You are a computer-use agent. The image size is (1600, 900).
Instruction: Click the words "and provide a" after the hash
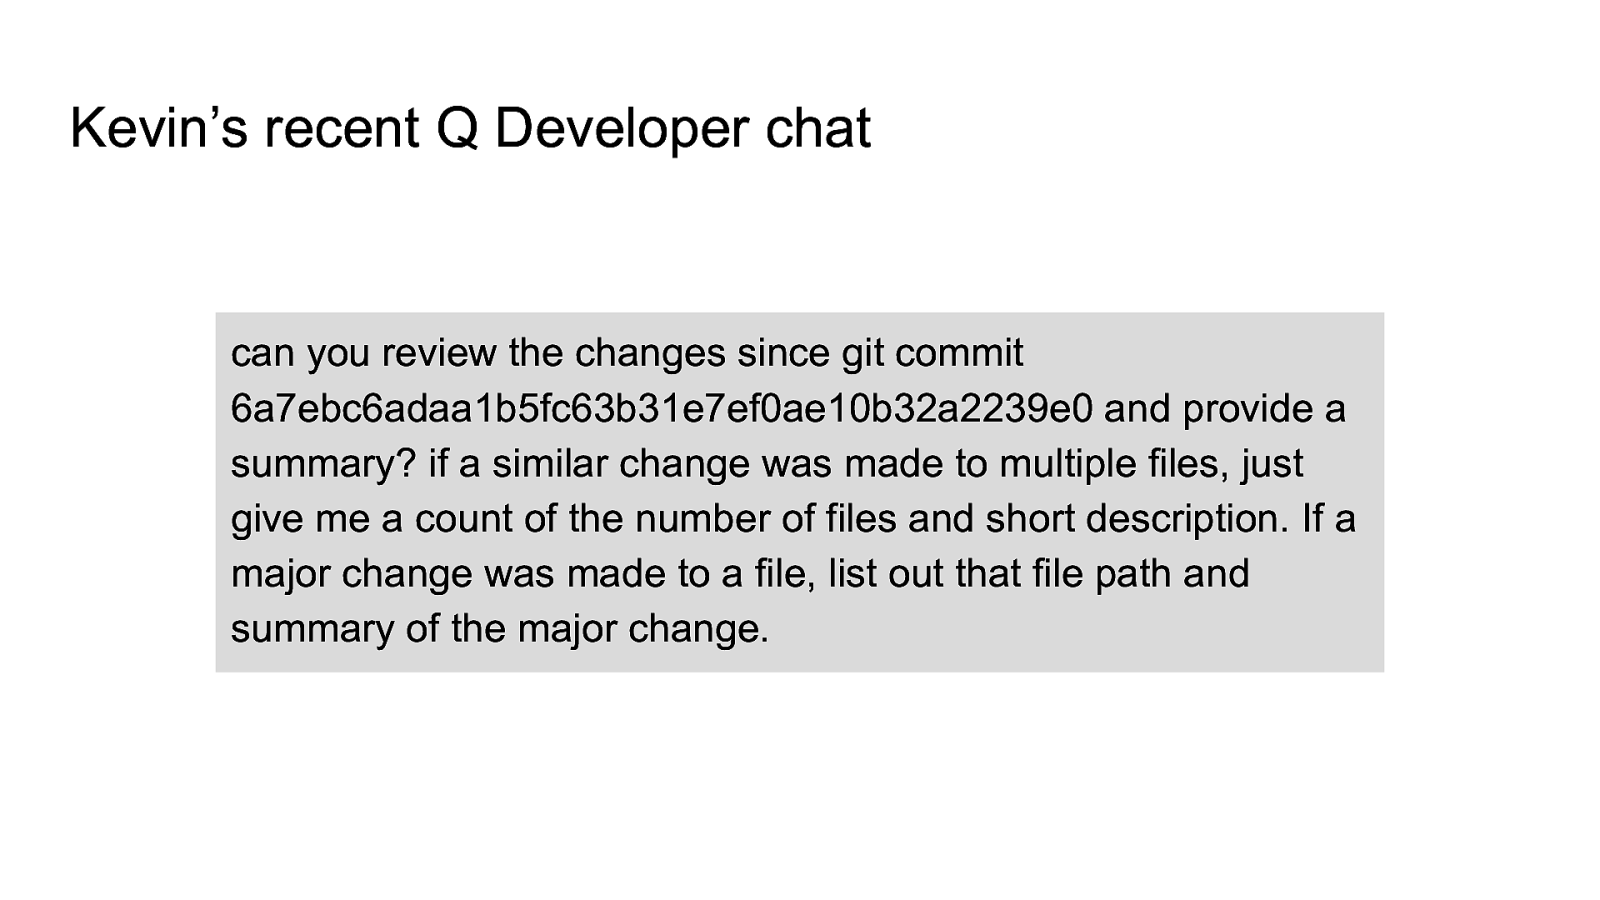coord(1225,408)
